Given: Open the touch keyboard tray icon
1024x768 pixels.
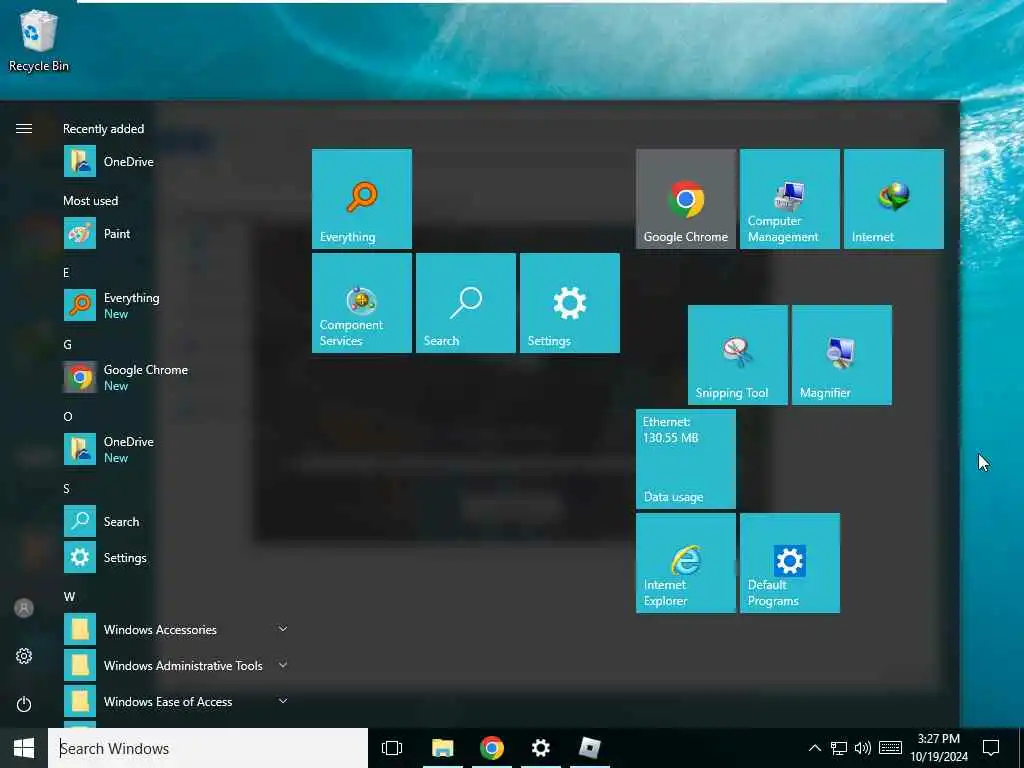Looking at the screenshot, I should tap(890, 748).
